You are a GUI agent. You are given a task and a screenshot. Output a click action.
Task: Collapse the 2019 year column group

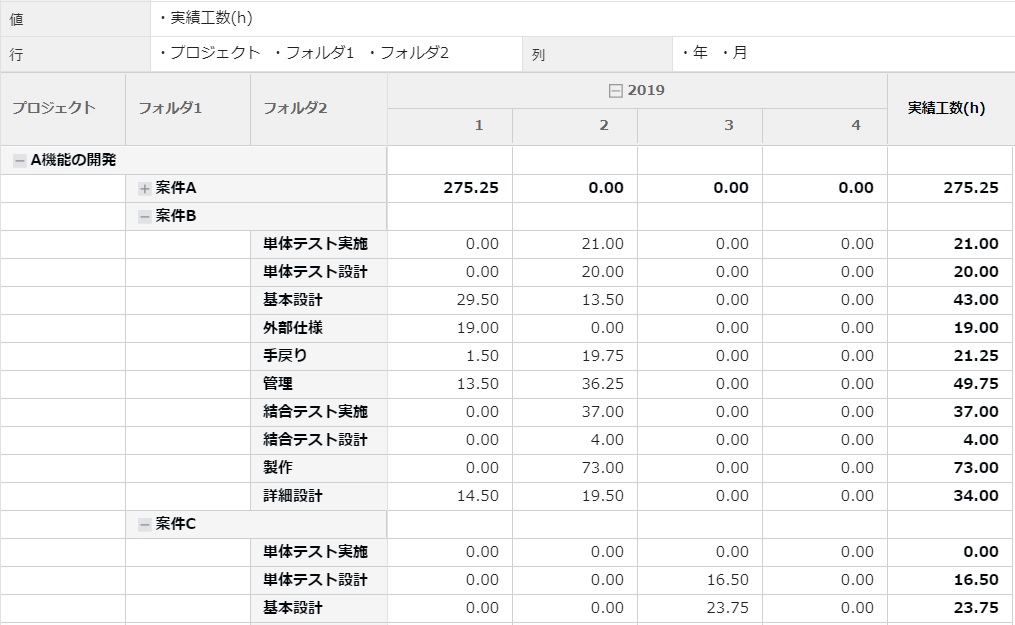point(616,91)
